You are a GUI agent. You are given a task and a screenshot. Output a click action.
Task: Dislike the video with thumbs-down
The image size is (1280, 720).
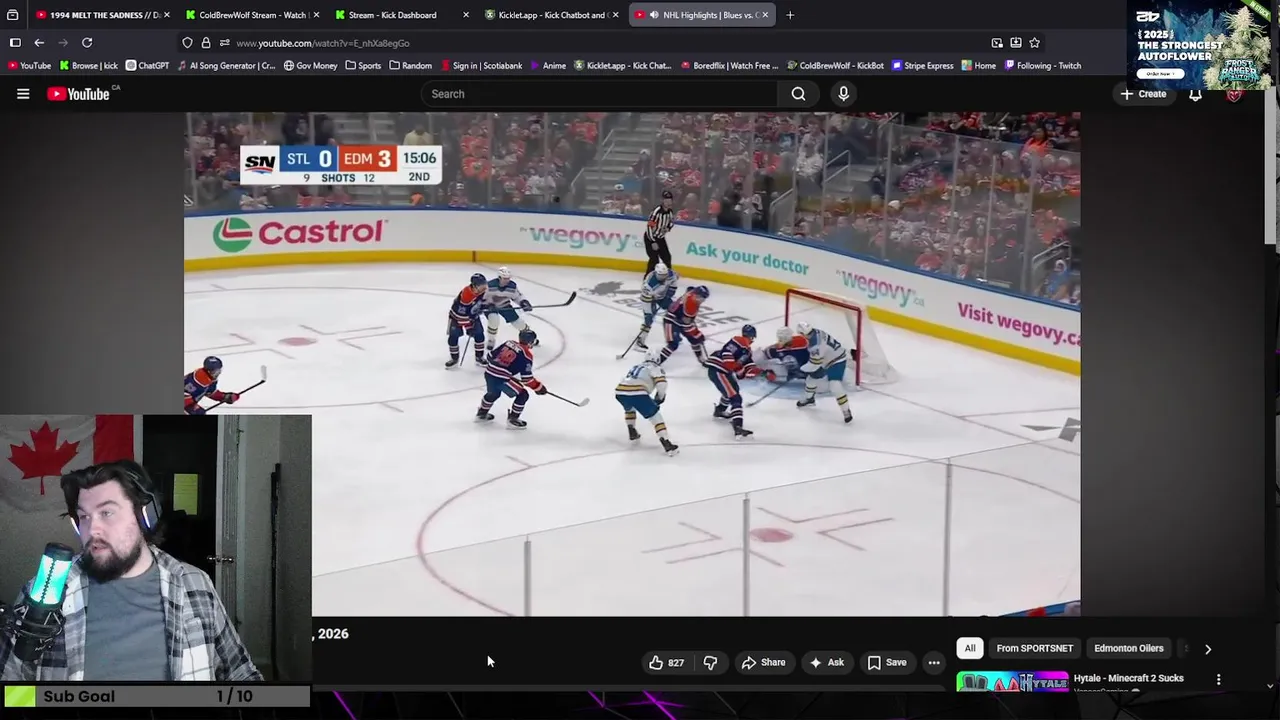click(710, 662)
